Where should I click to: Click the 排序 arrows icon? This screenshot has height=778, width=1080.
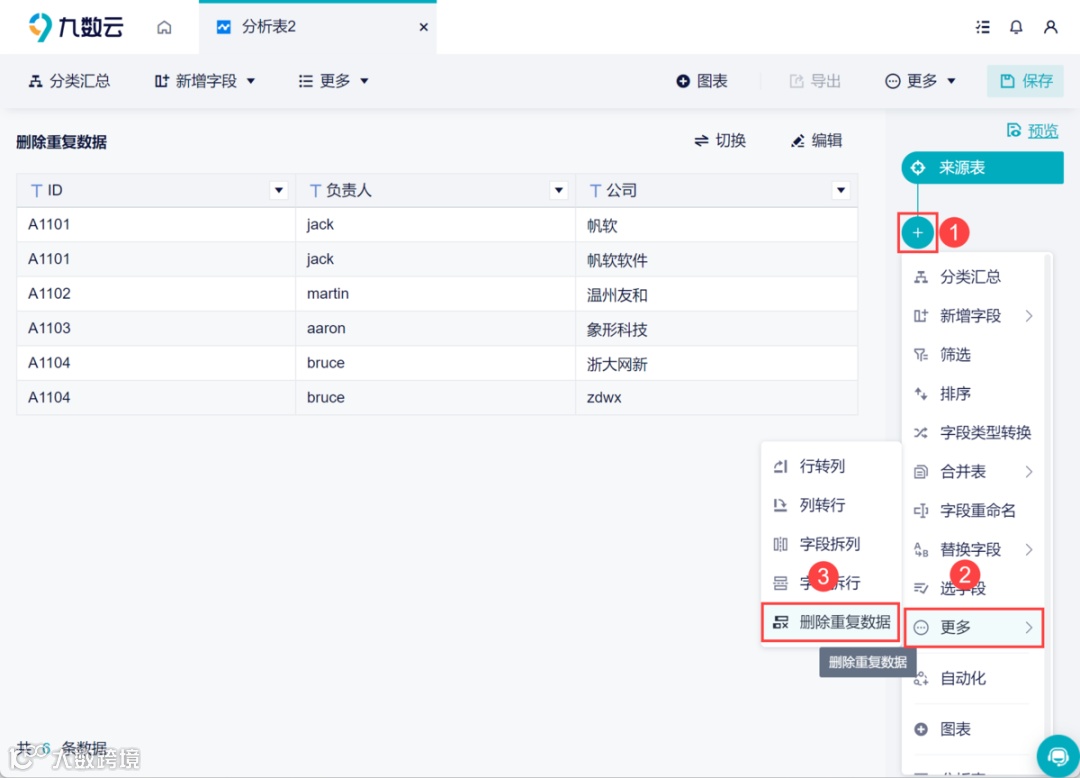(921, 394)
